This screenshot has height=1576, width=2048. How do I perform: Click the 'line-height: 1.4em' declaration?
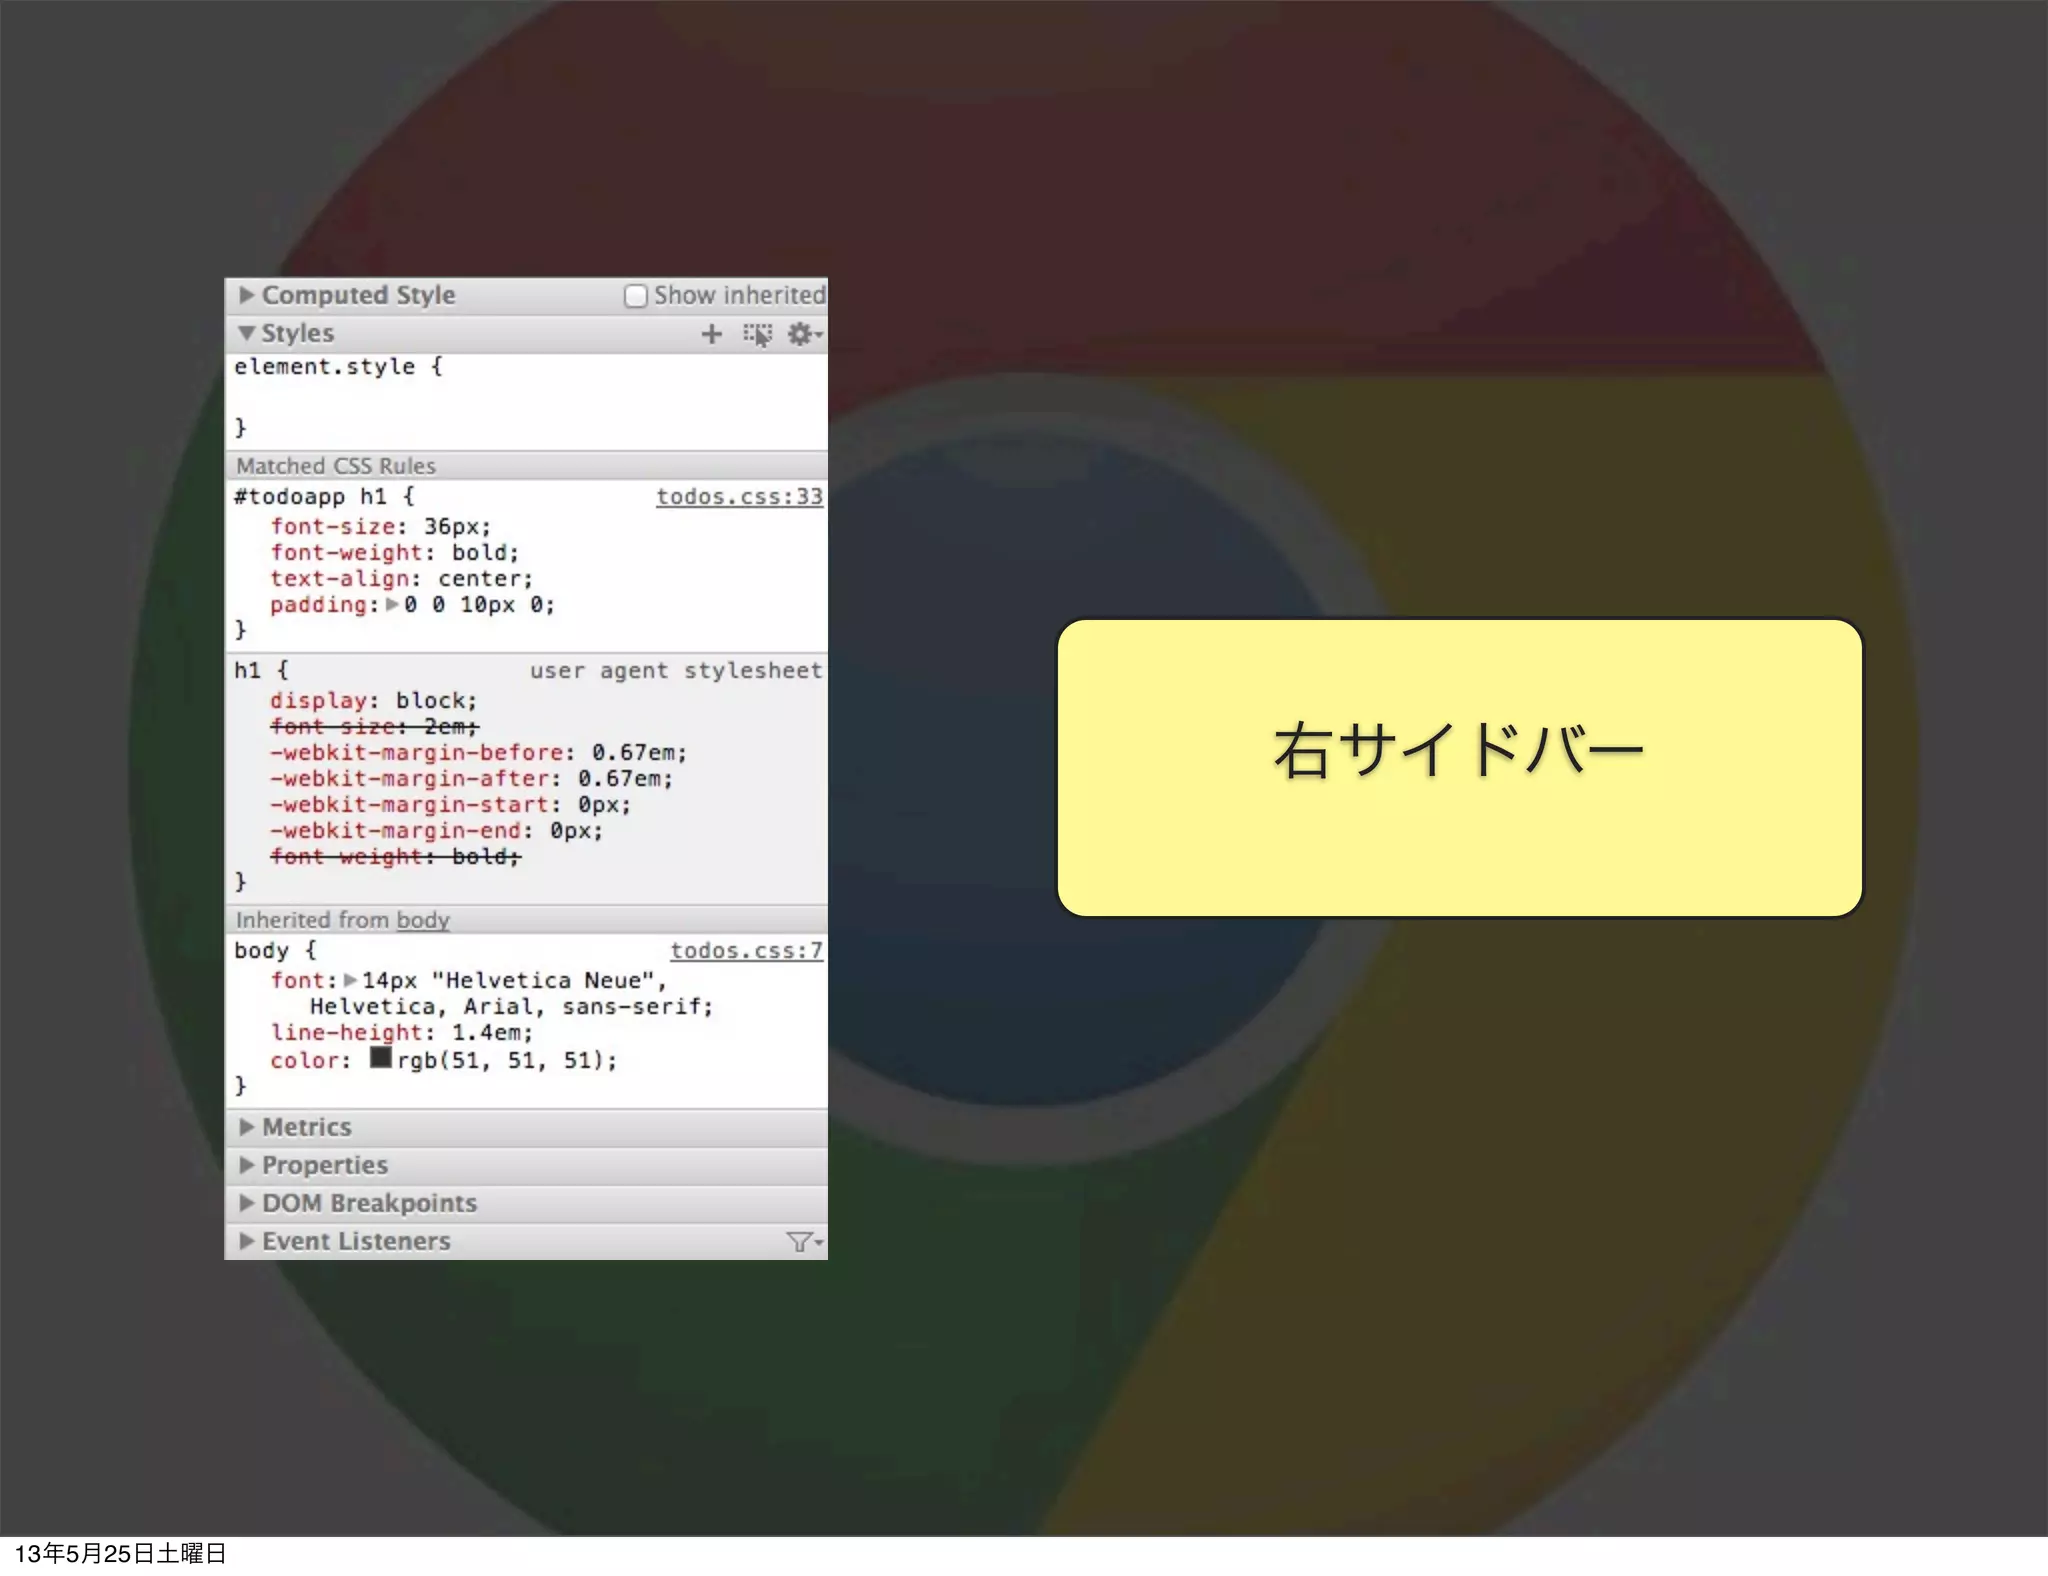tap(402, 1033)
